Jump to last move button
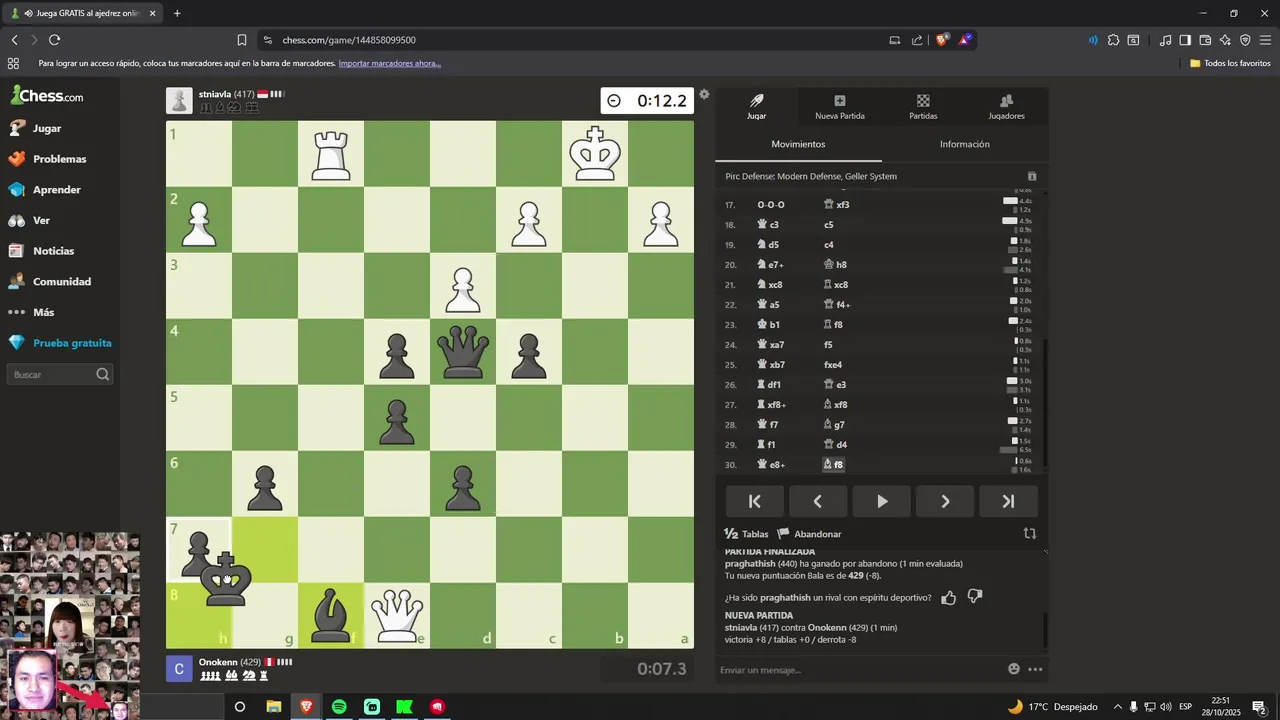Image resolution: width=1280 pixels, height=720 pixels. (1008, 502)
